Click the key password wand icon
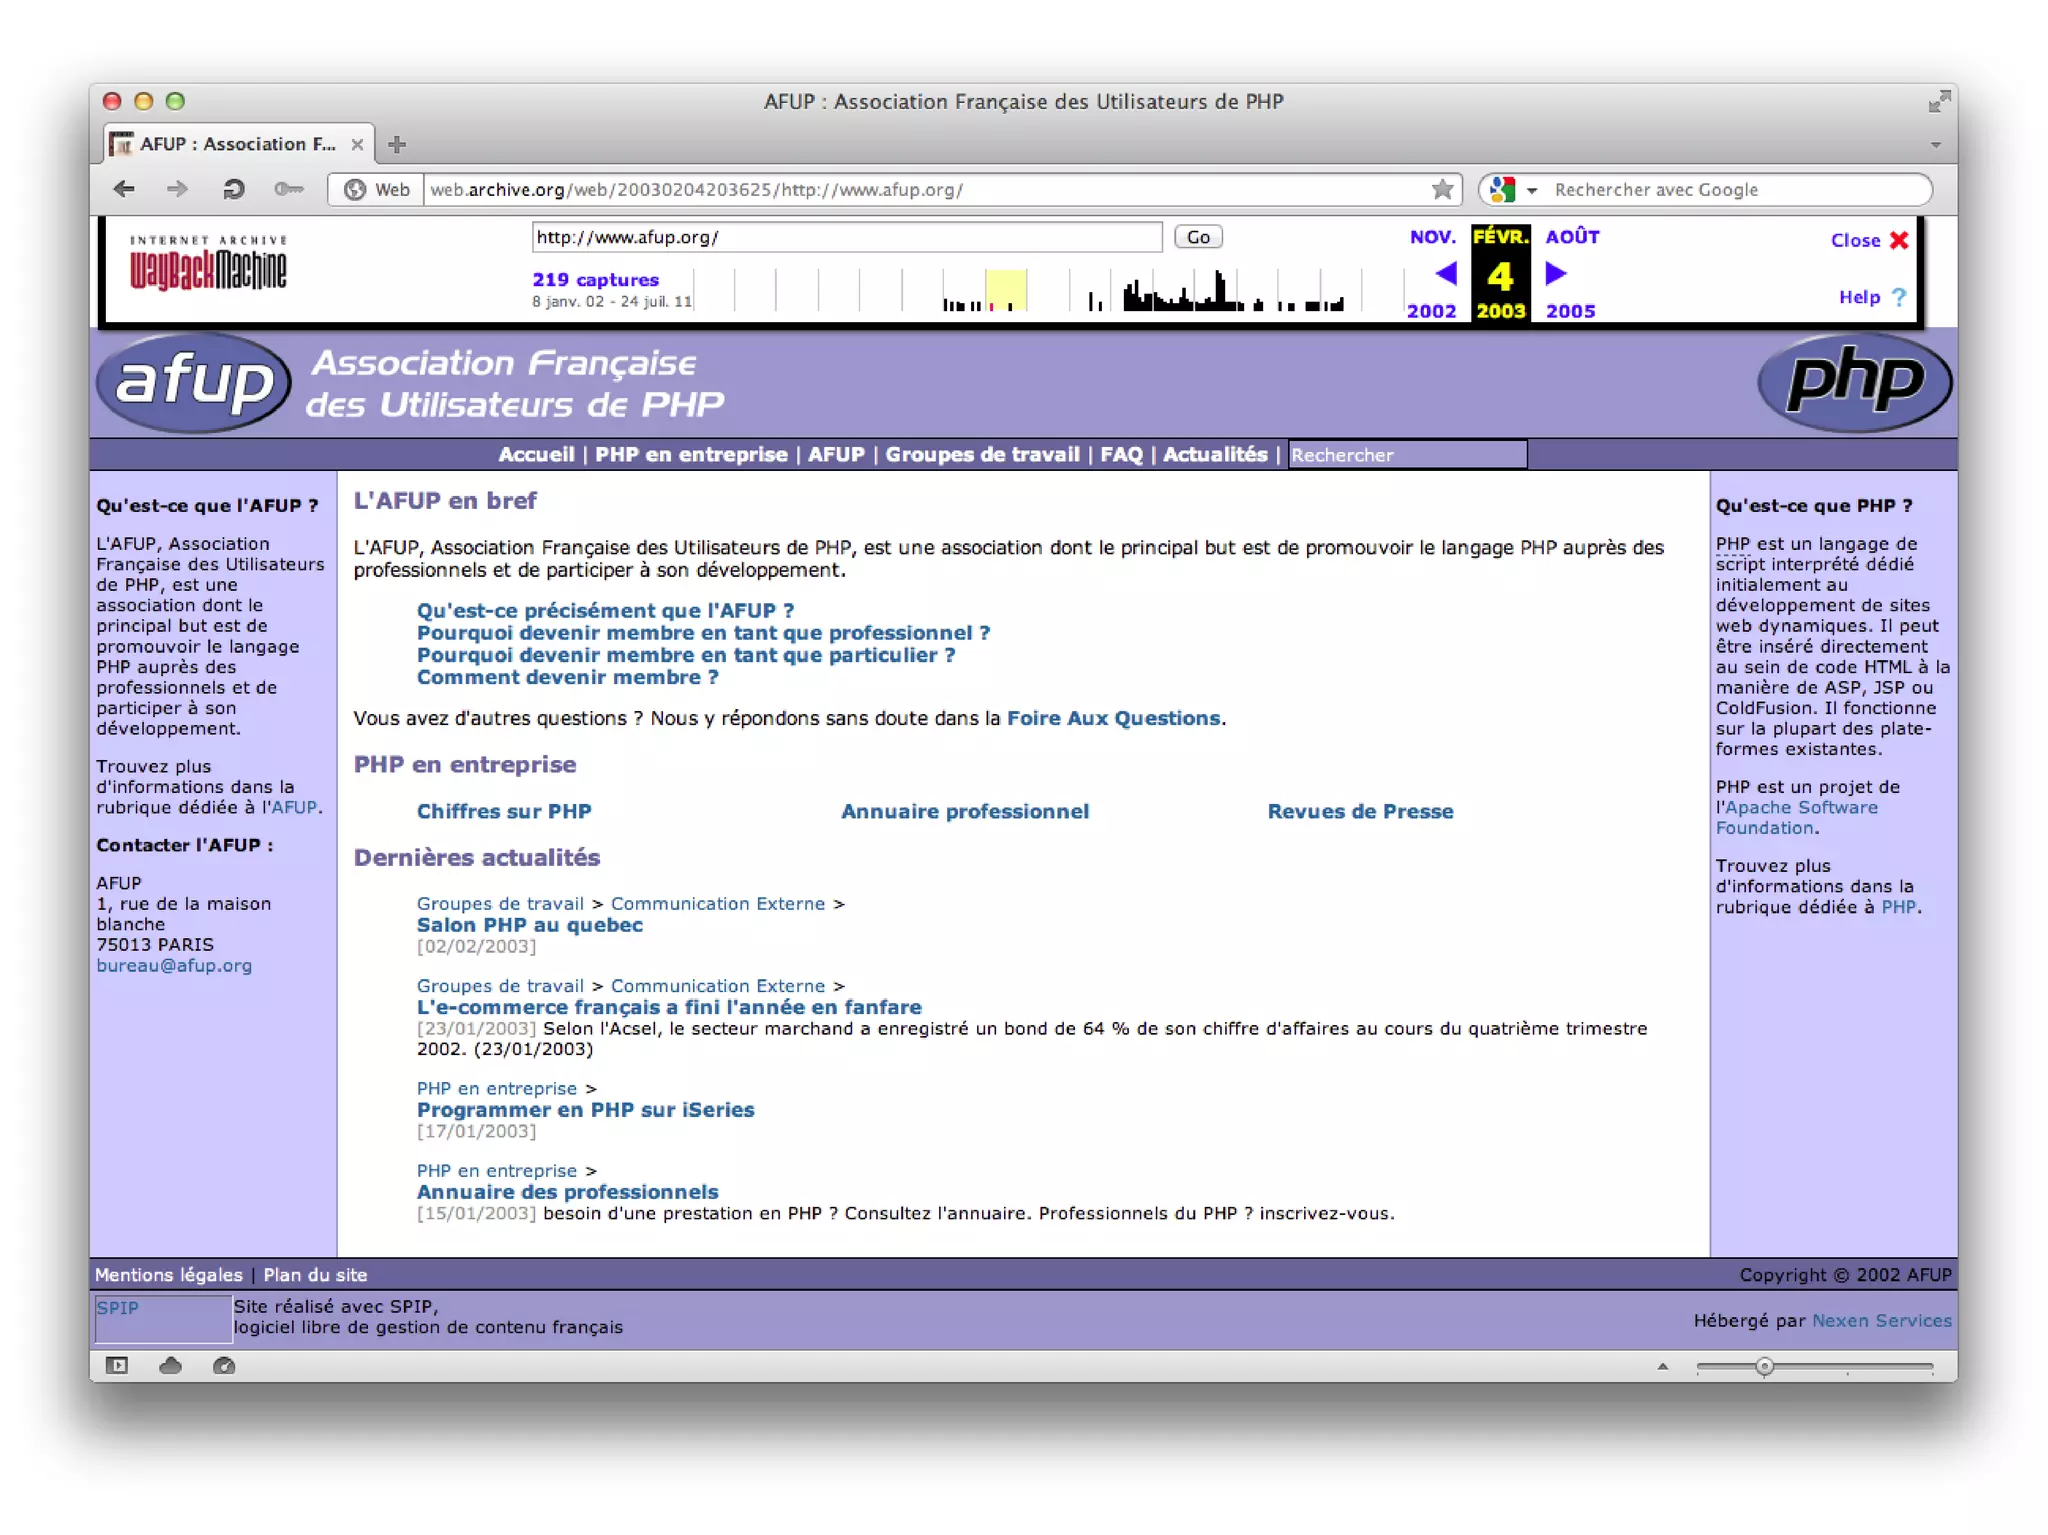Screen dimensions: 2048x1535 click(x=288, y=189)
